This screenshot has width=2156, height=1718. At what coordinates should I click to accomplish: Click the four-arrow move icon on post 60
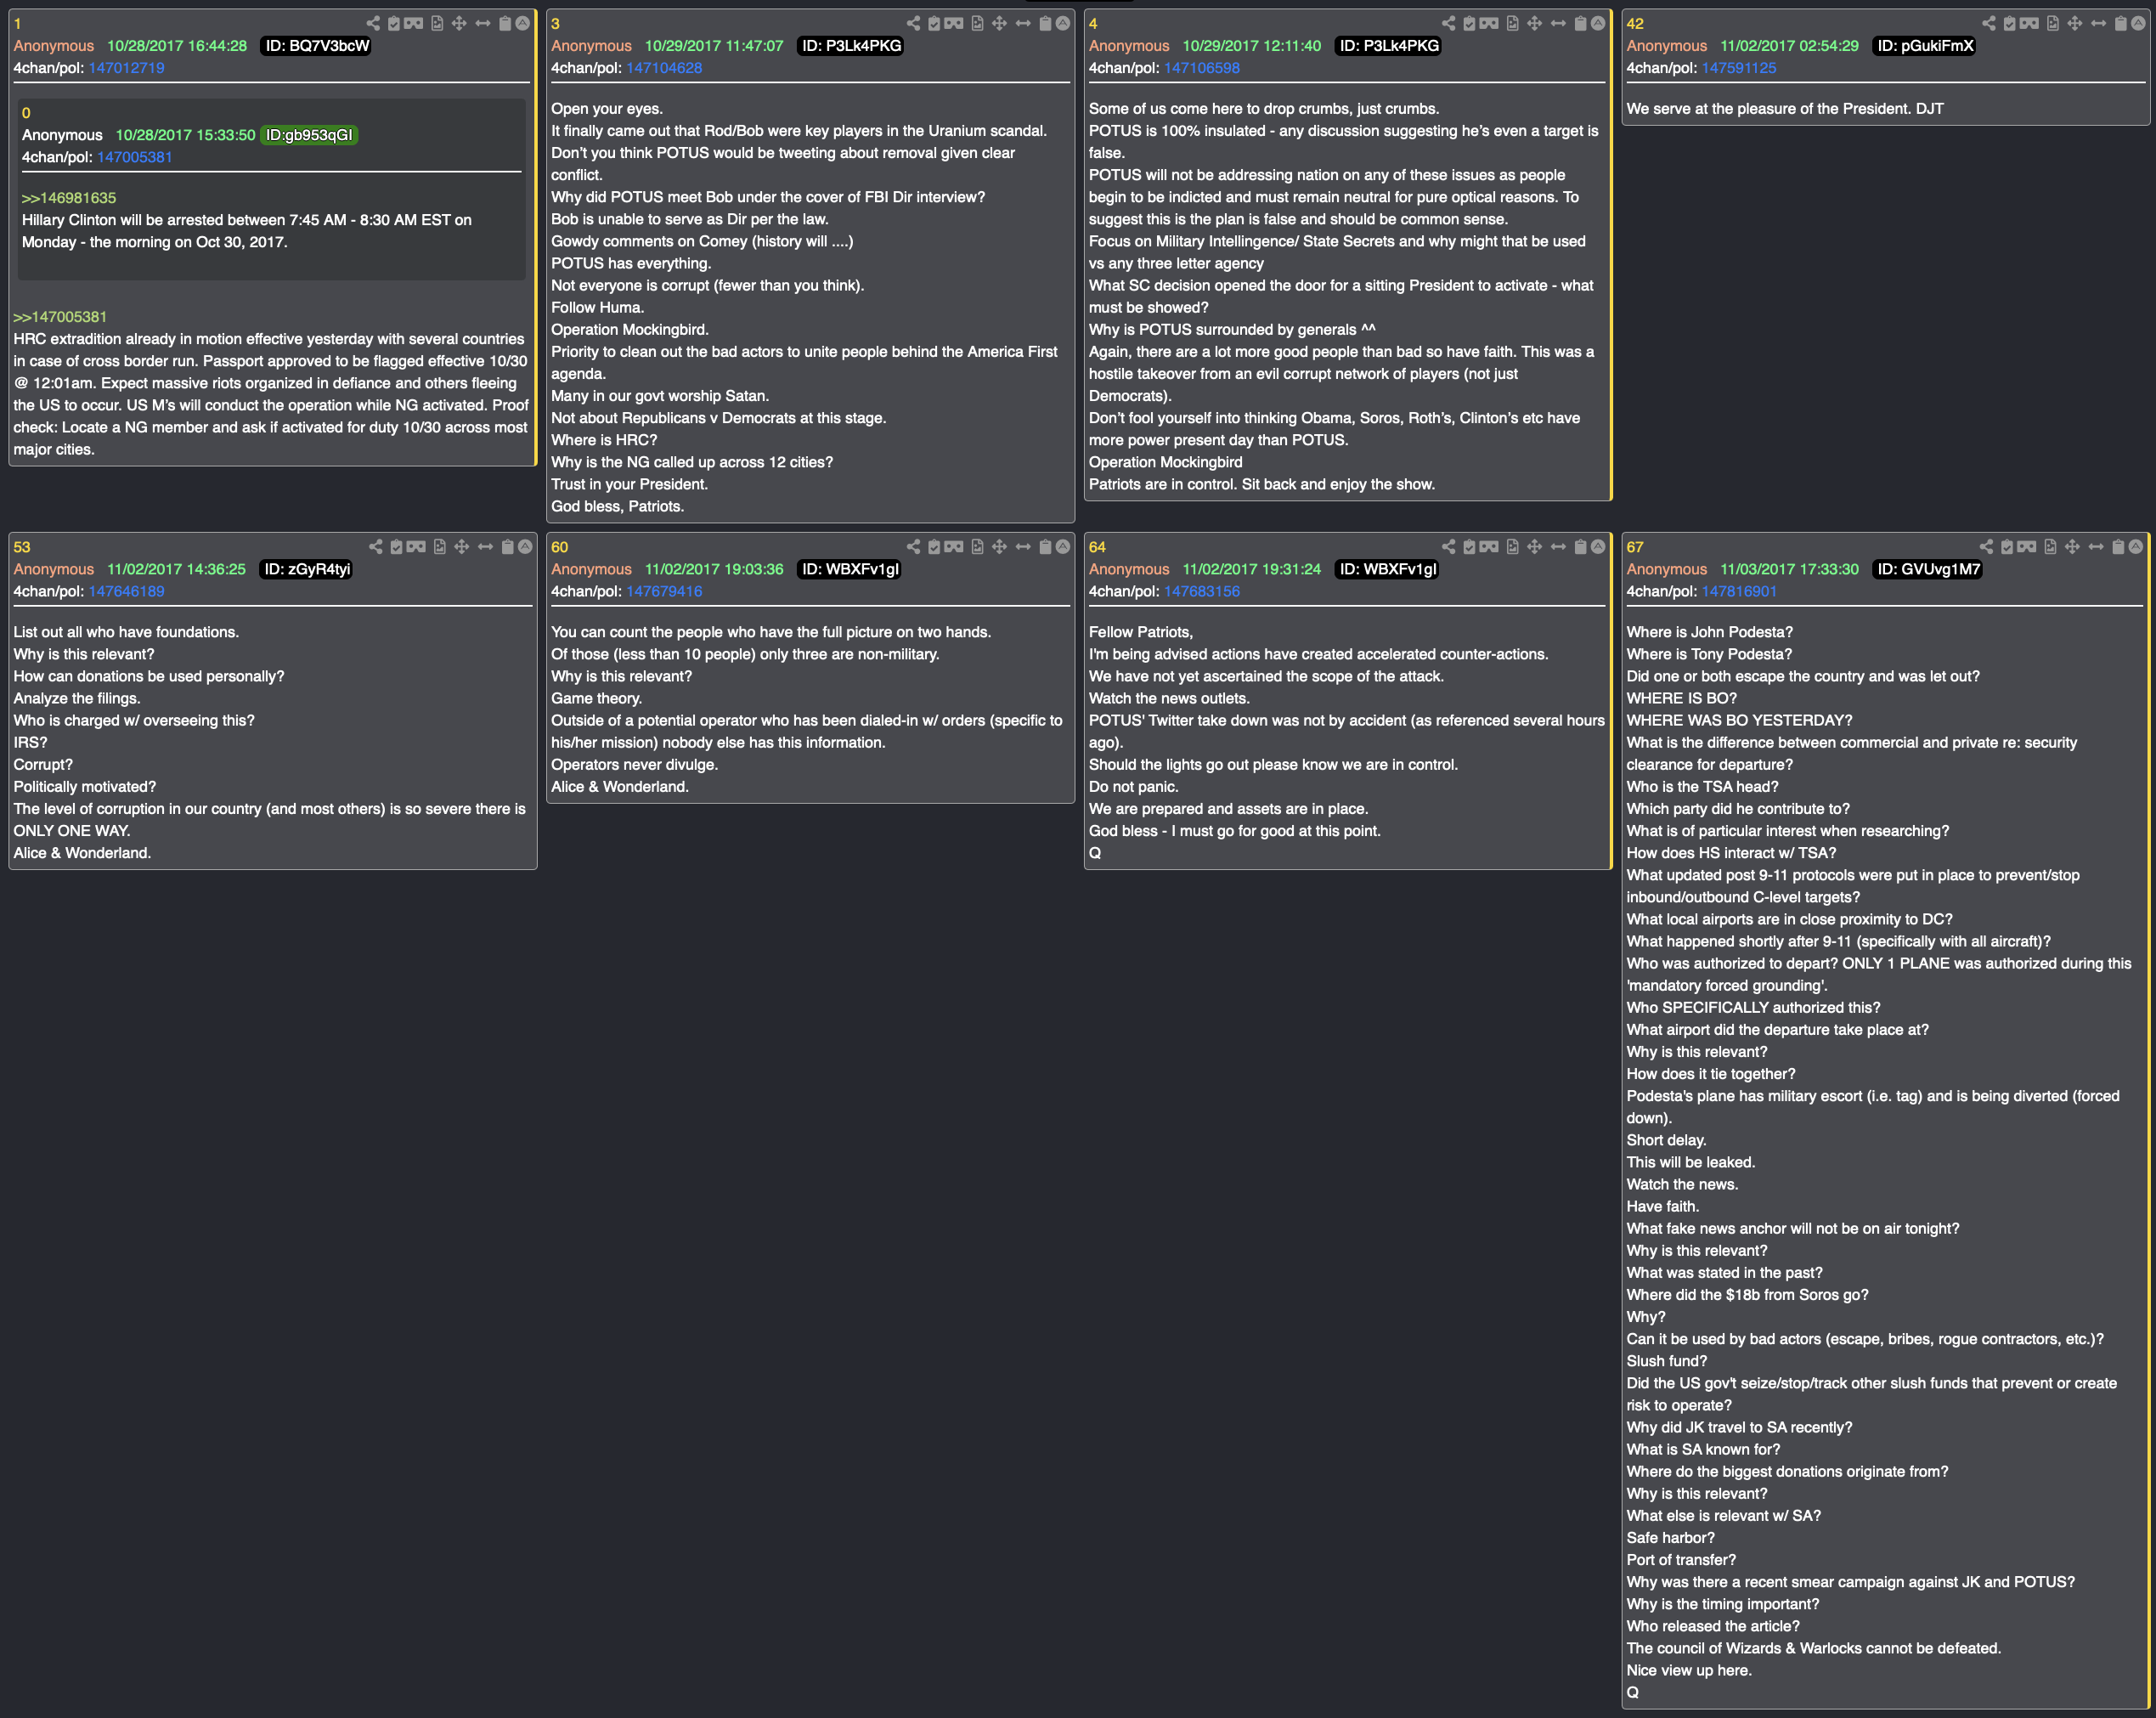(x=999, y=547)
